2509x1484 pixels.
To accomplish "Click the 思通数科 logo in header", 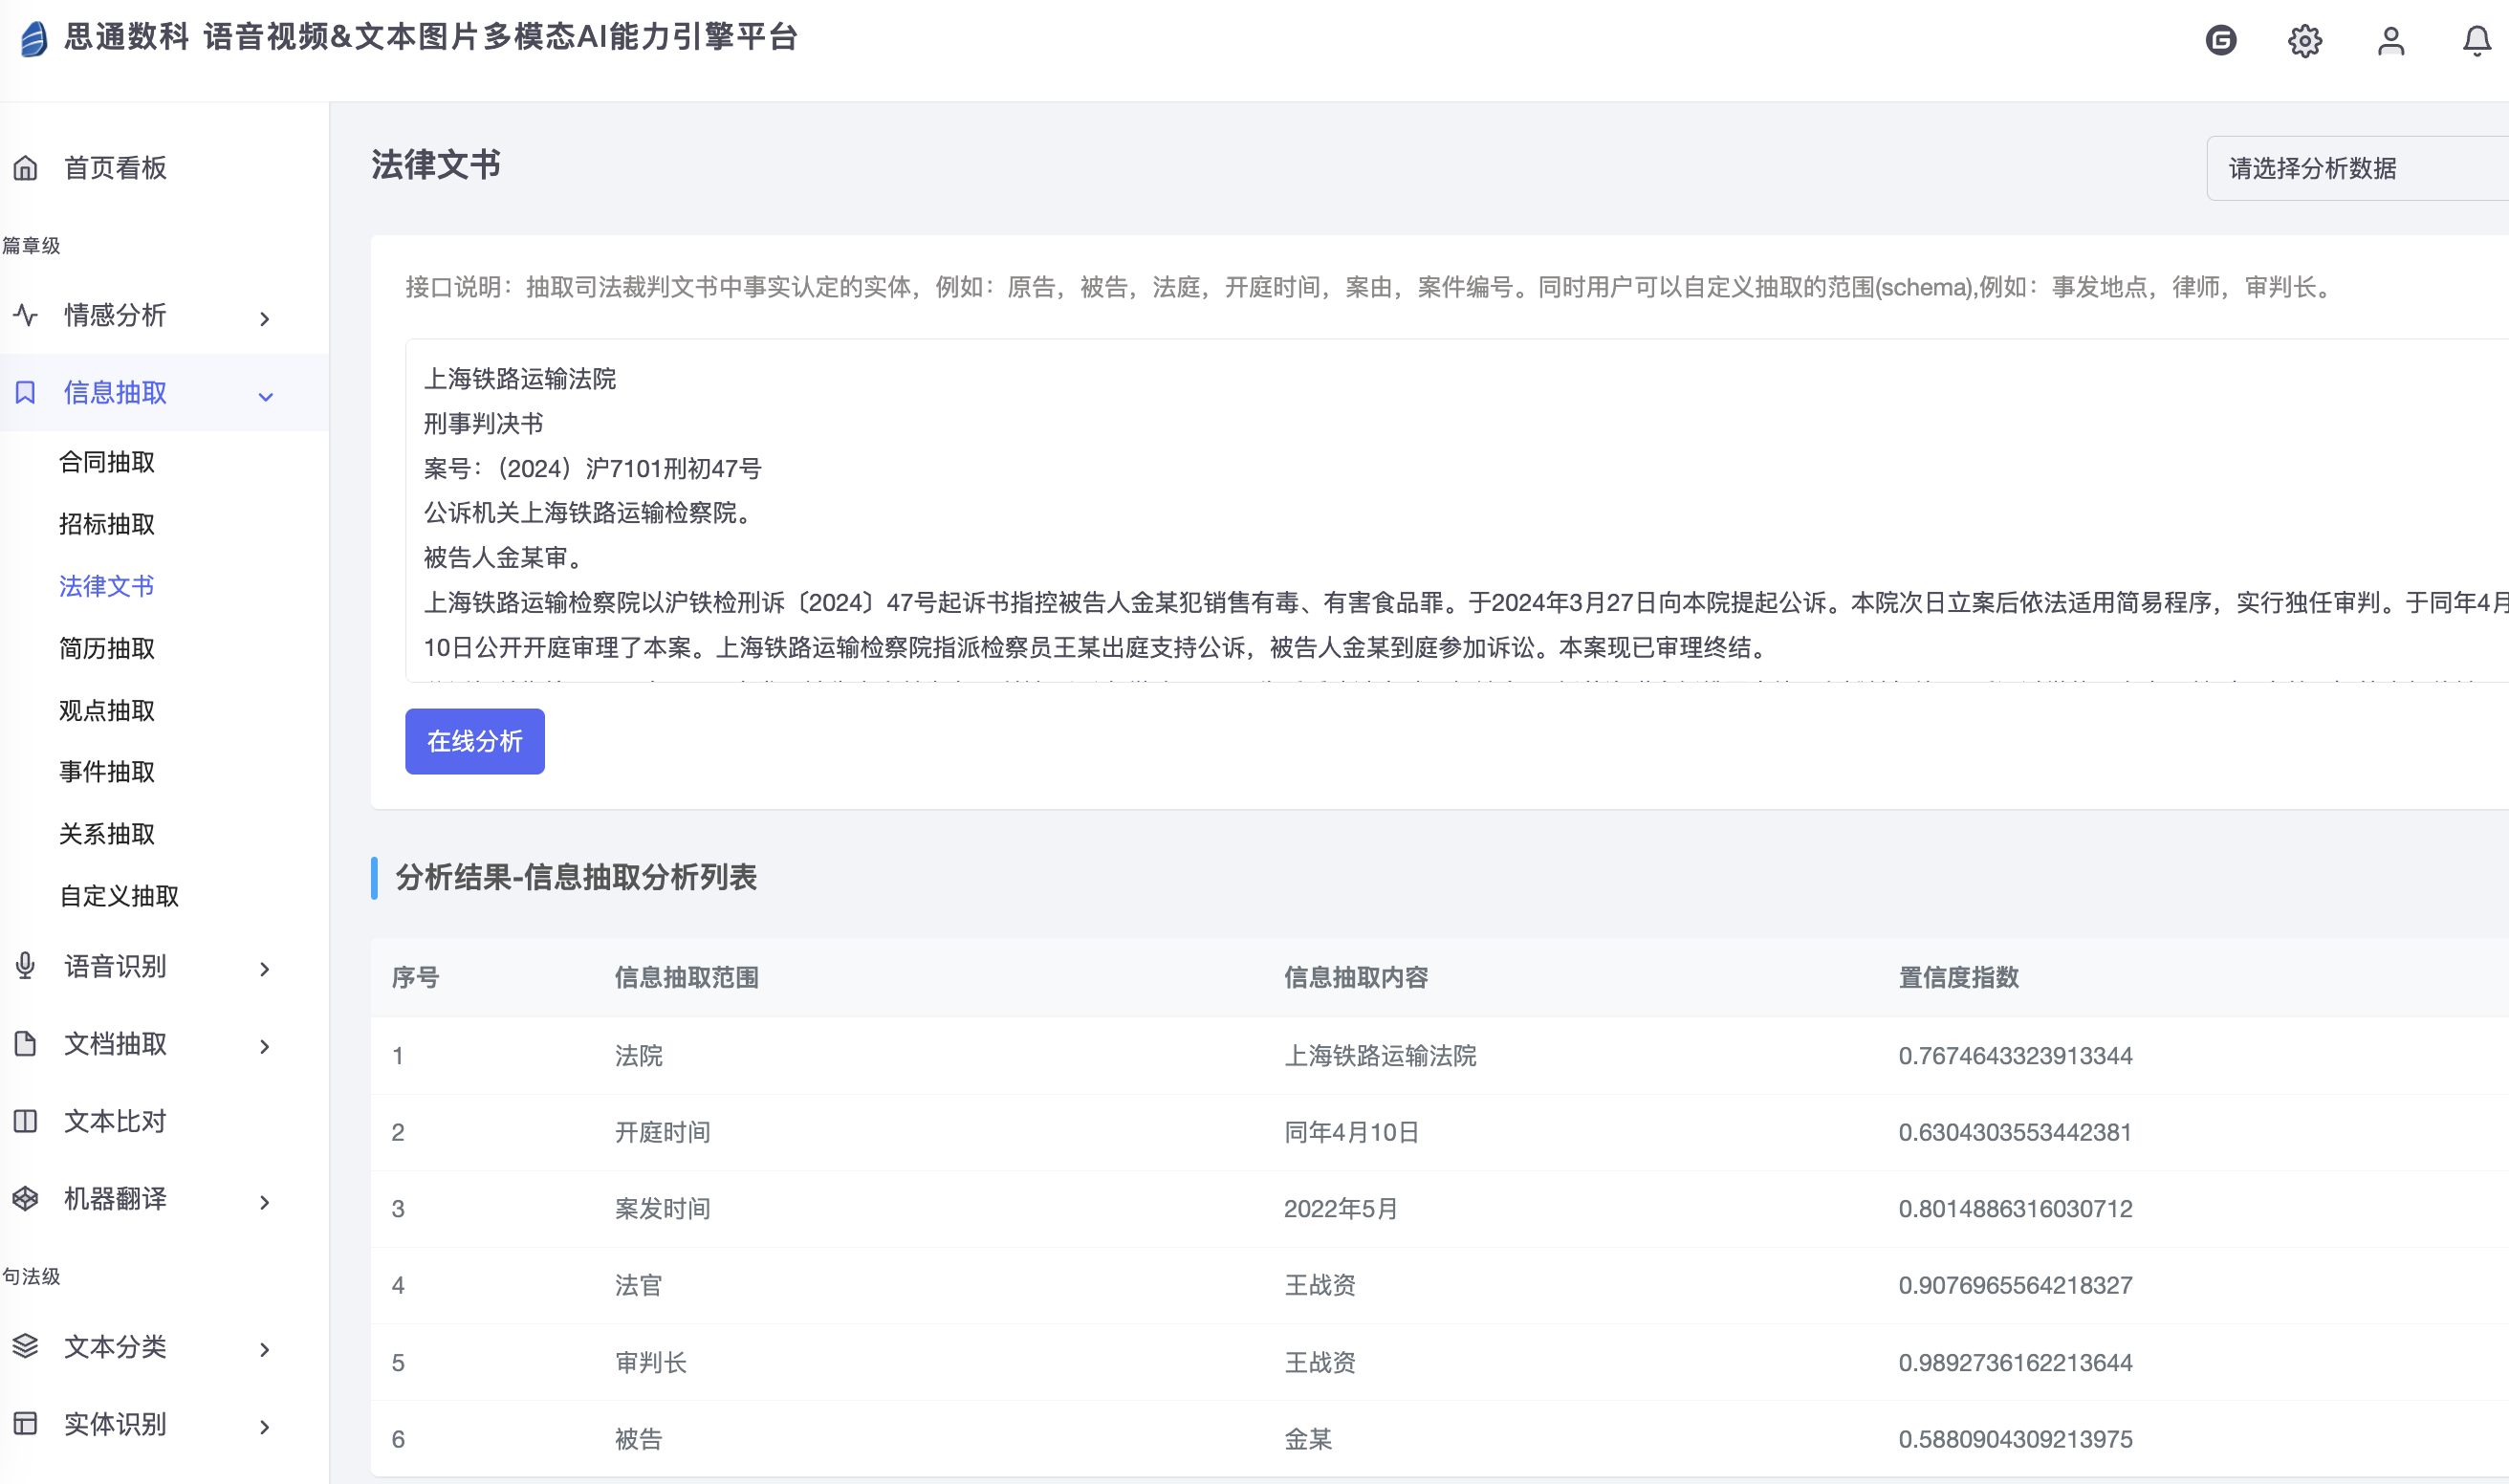I will [34, 39].
